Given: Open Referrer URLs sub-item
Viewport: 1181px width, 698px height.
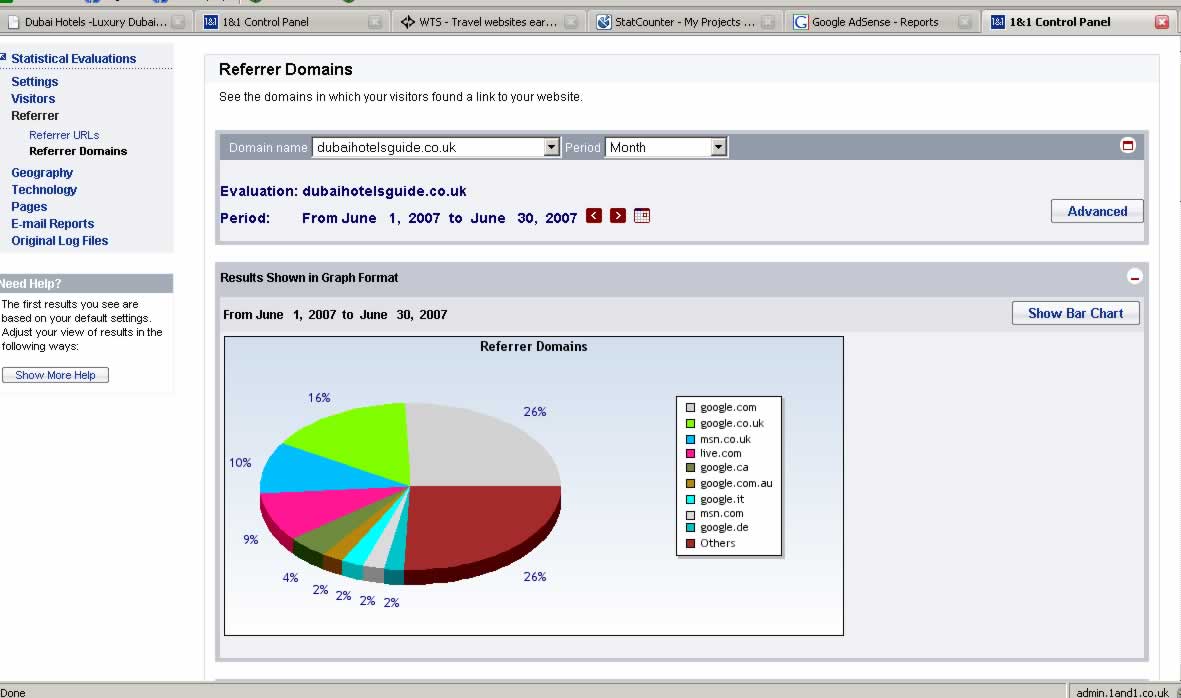Looking at the screenshot, I should tap(64, 135).
